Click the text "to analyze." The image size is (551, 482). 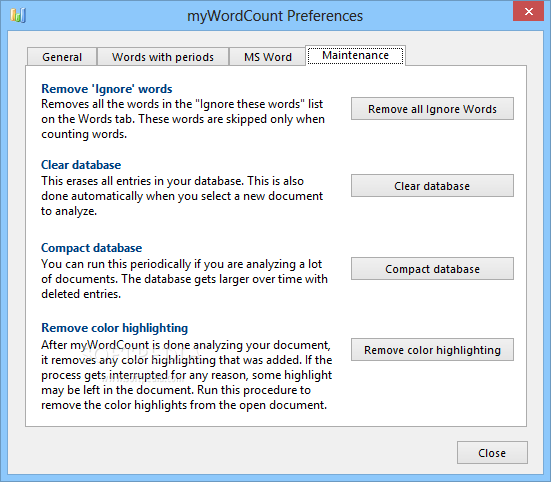coord(69,211)
